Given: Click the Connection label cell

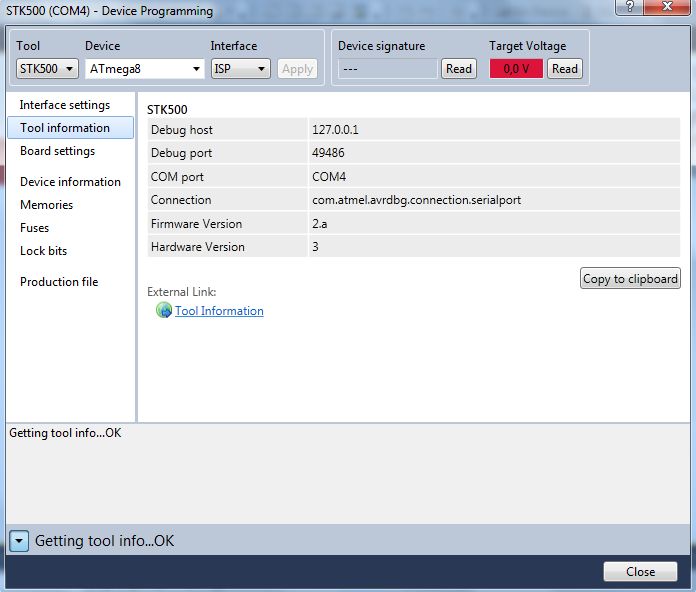Looking at the screenshot, I should coord(227,200).
